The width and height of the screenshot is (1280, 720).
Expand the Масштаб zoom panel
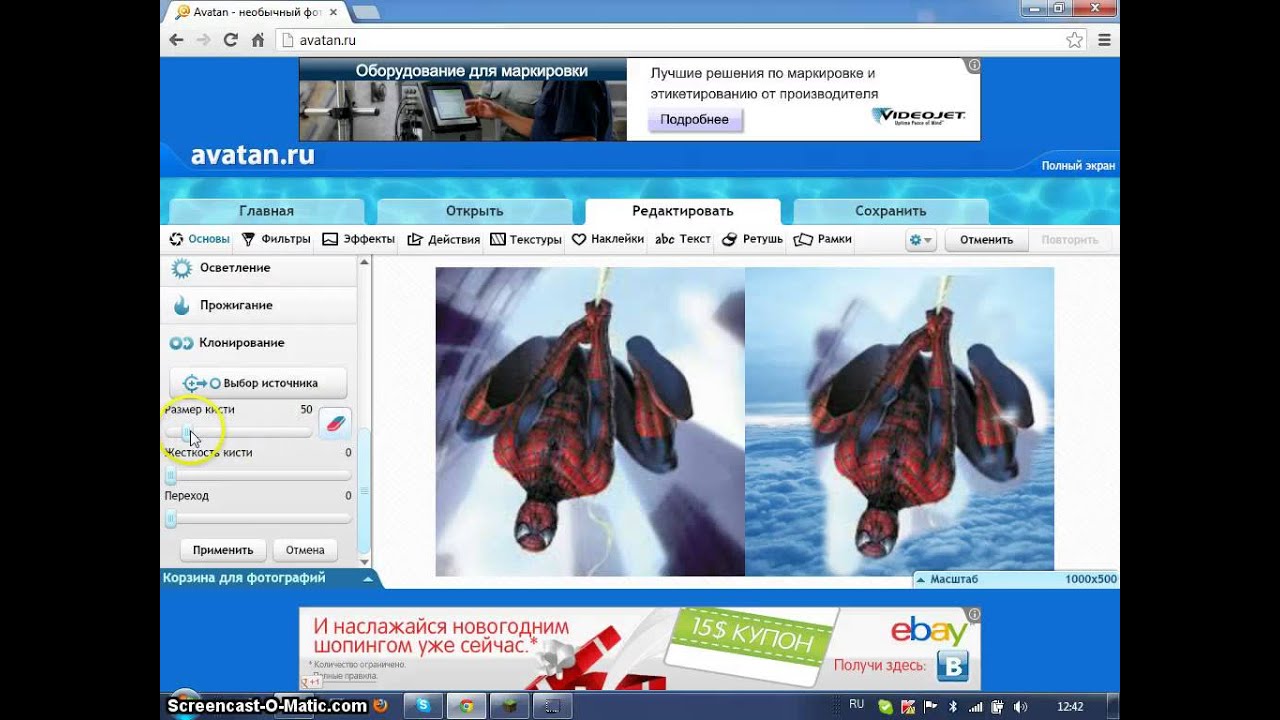[1016, 579]
